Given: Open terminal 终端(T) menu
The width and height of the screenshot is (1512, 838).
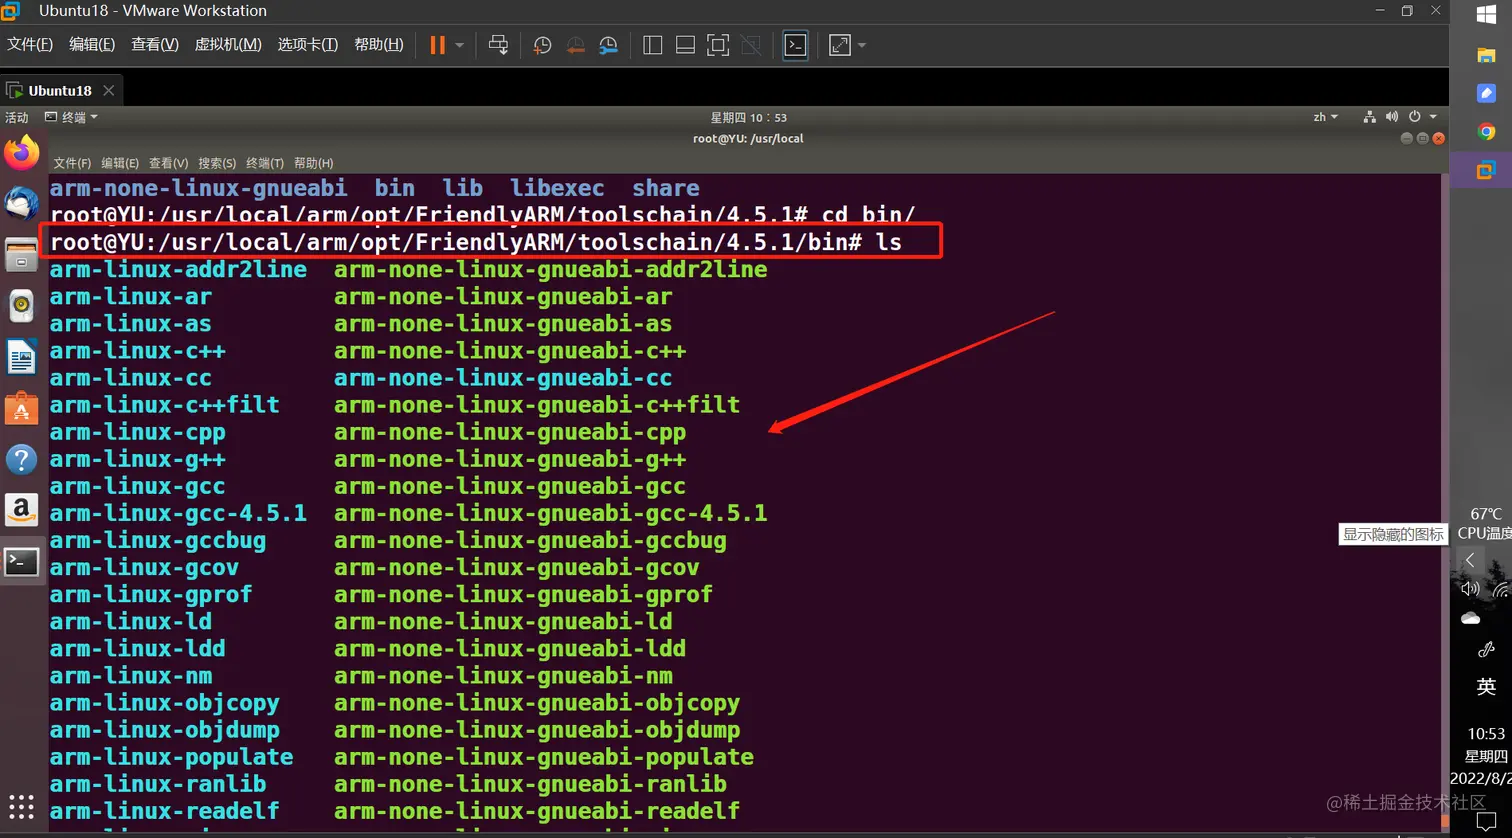Looking at the screenshot, I should pos(265,163).
